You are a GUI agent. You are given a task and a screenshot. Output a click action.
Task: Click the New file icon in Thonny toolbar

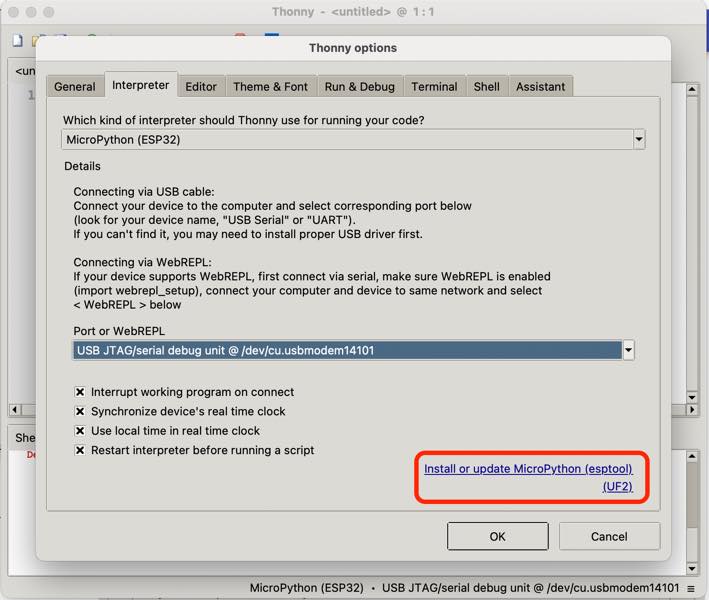[17, 41]
